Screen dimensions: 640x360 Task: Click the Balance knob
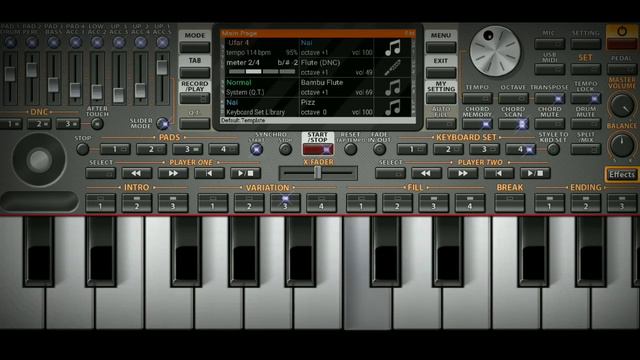(x=622, y=145)
